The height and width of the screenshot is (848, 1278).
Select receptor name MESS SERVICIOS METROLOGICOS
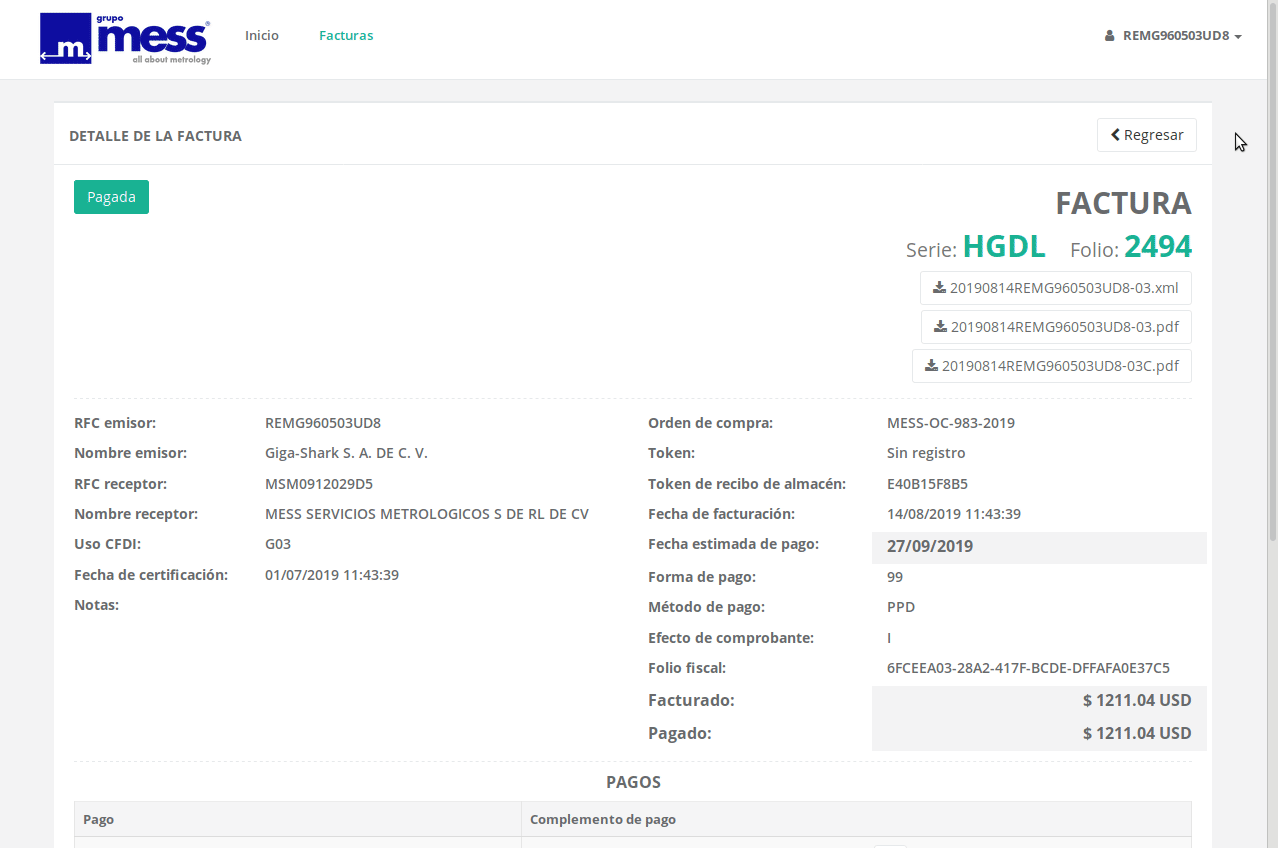[x=427, y=514]
